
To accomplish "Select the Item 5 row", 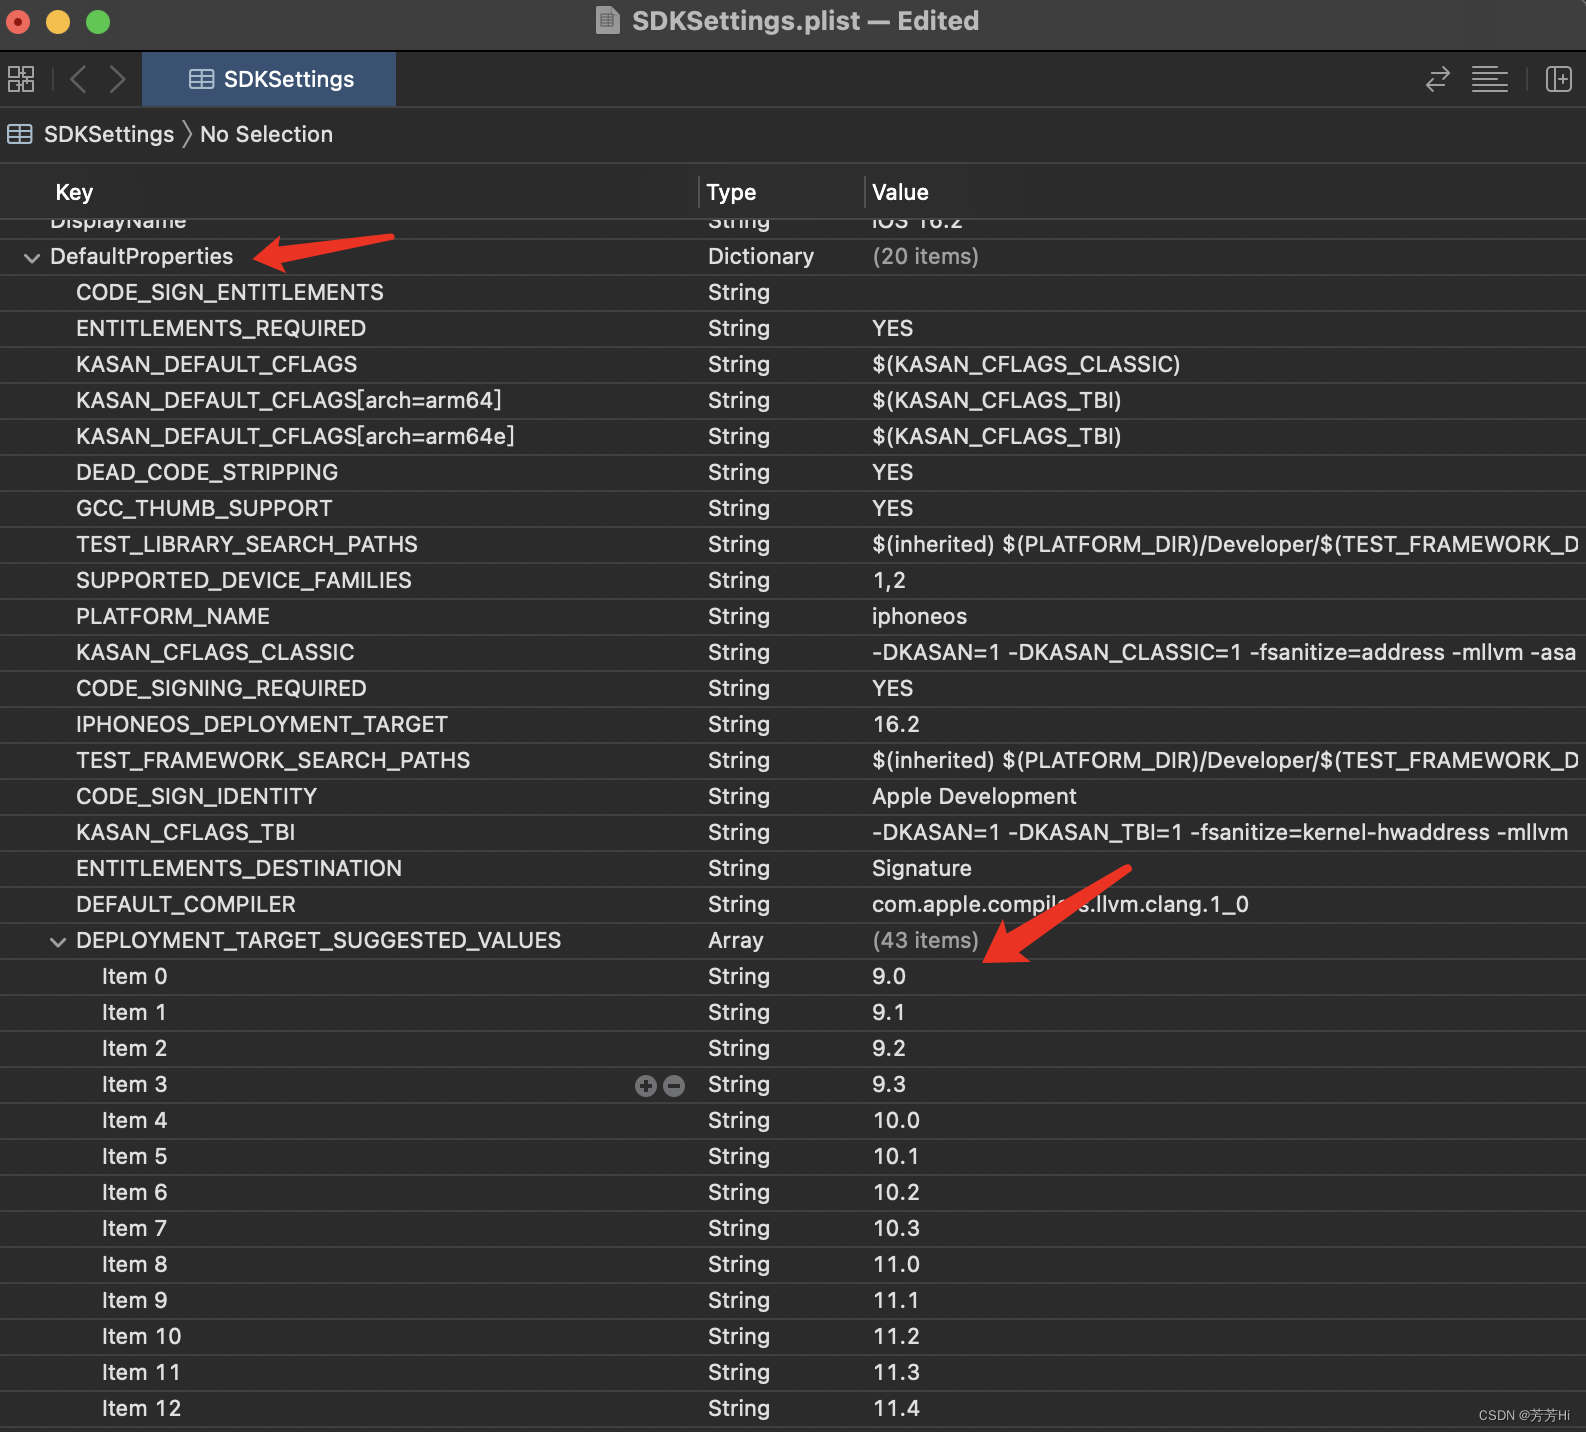I will (x=793, y=1156).
